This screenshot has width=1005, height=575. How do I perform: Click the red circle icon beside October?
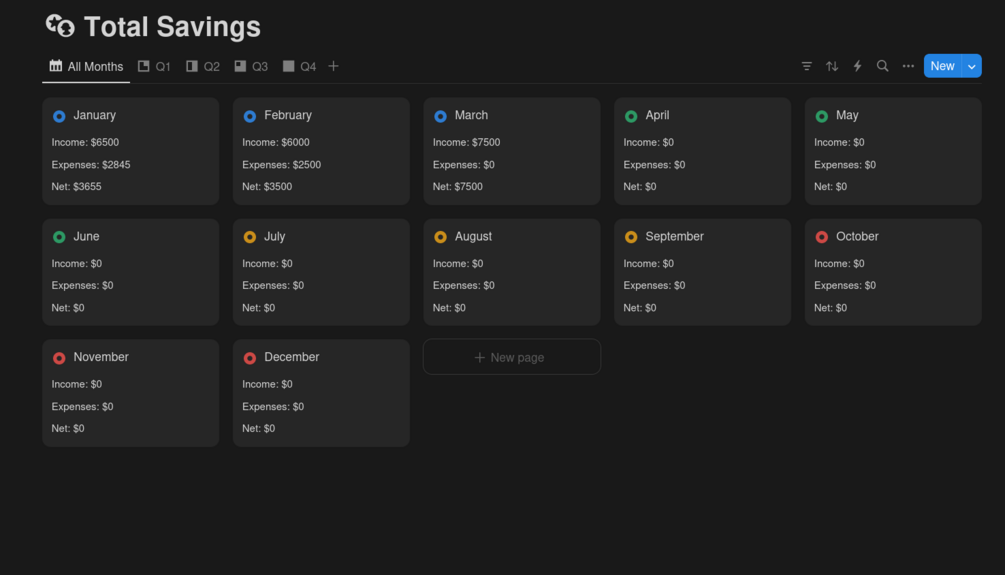pos(822,237)
